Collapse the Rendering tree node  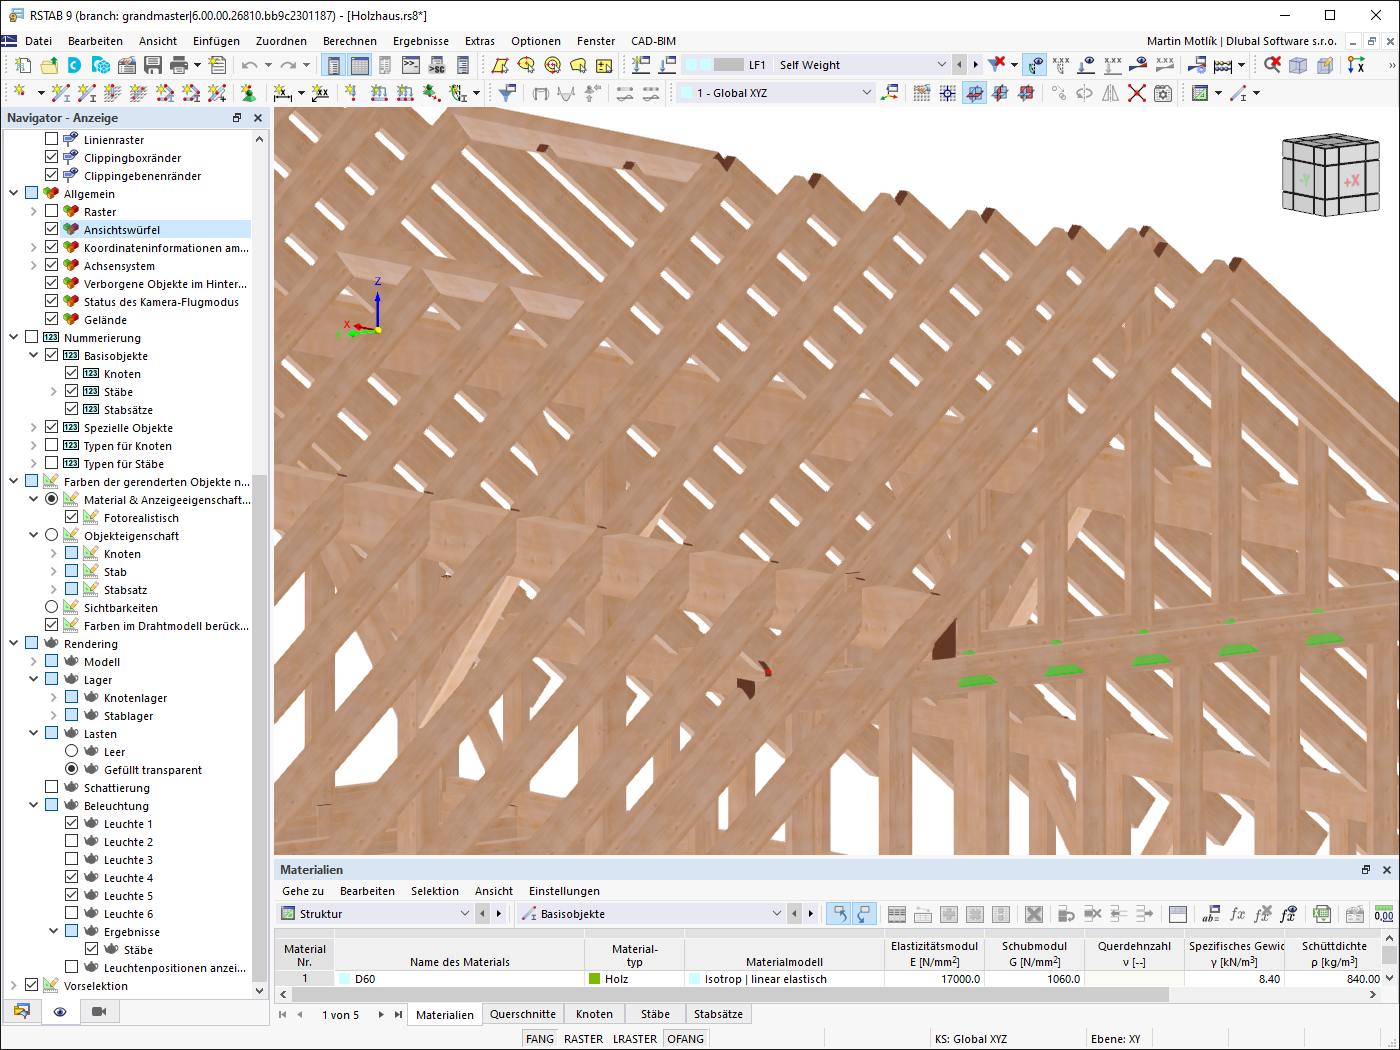pos(13,643)
